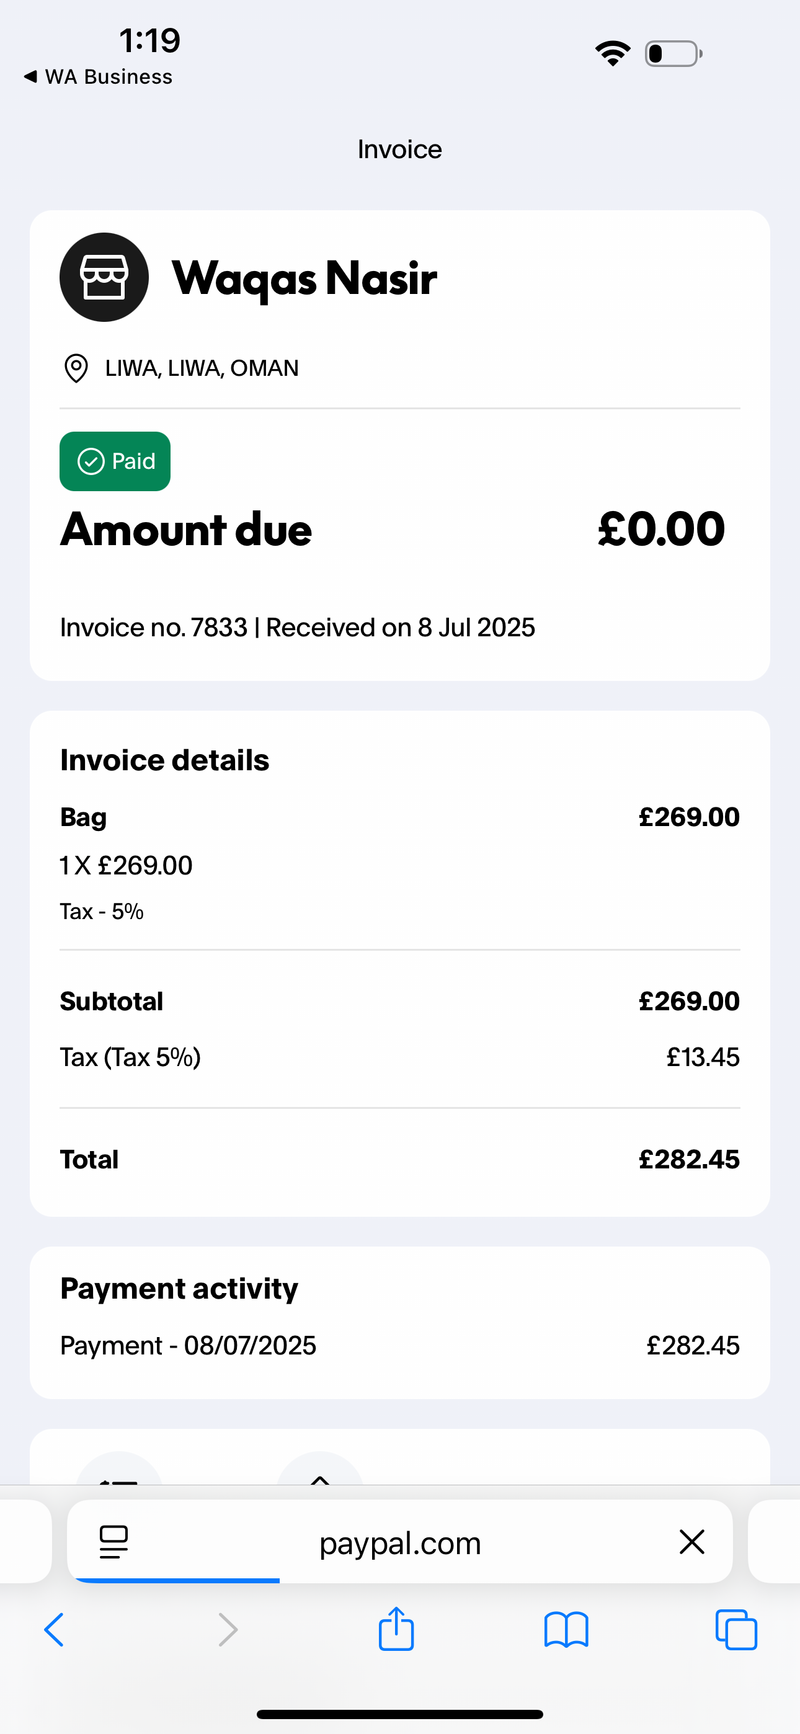This screenshot has width=800, height=1734.
Task: Tap the Waqas Nasir merchant name
Action: (304, 278)
